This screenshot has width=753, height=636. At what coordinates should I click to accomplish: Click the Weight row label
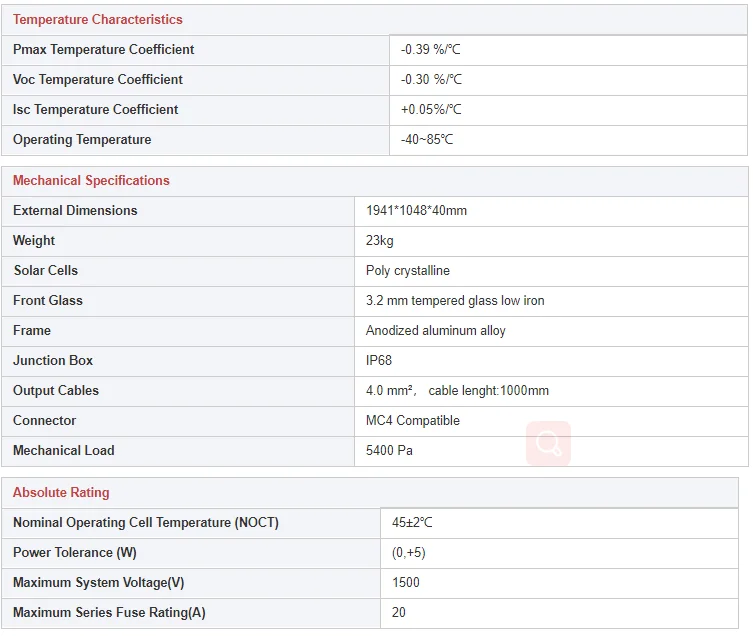(34, 241)
